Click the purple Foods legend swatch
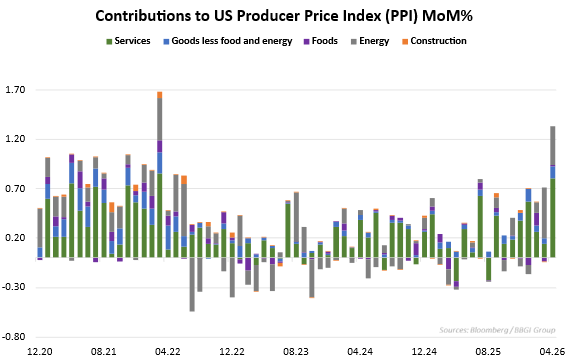Image resolution: width=568 pixels, height=363 pixels. pyautogui.click(x=306, y=41)
